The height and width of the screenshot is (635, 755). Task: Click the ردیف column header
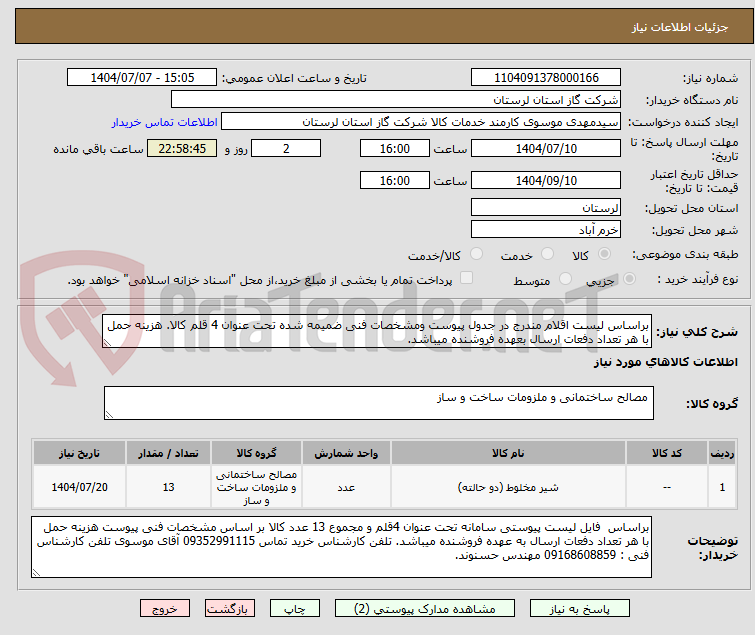click(722, 453)
